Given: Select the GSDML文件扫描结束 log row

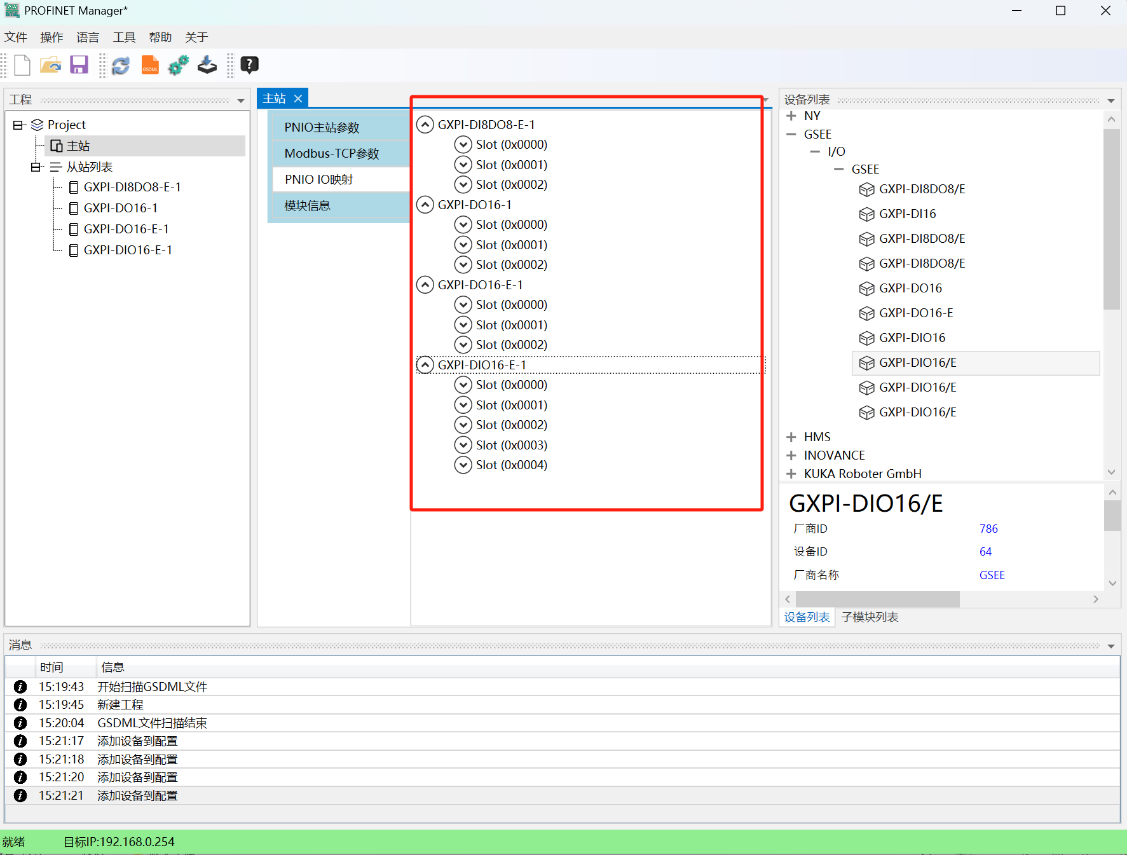Looking at the screenshot, I should point(562,723).
